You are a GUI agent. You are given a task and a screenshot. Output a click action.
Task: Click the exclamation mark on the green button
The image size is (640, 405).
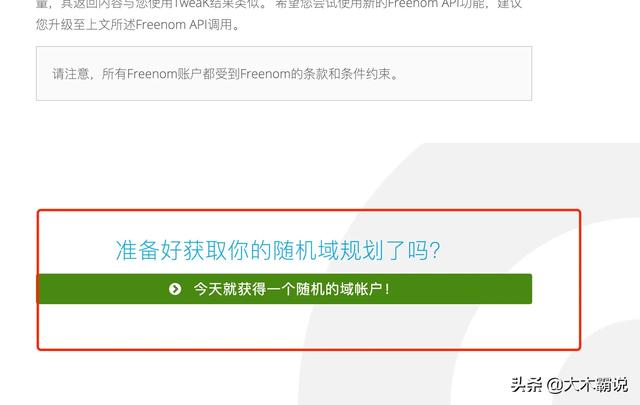point(387,289)
